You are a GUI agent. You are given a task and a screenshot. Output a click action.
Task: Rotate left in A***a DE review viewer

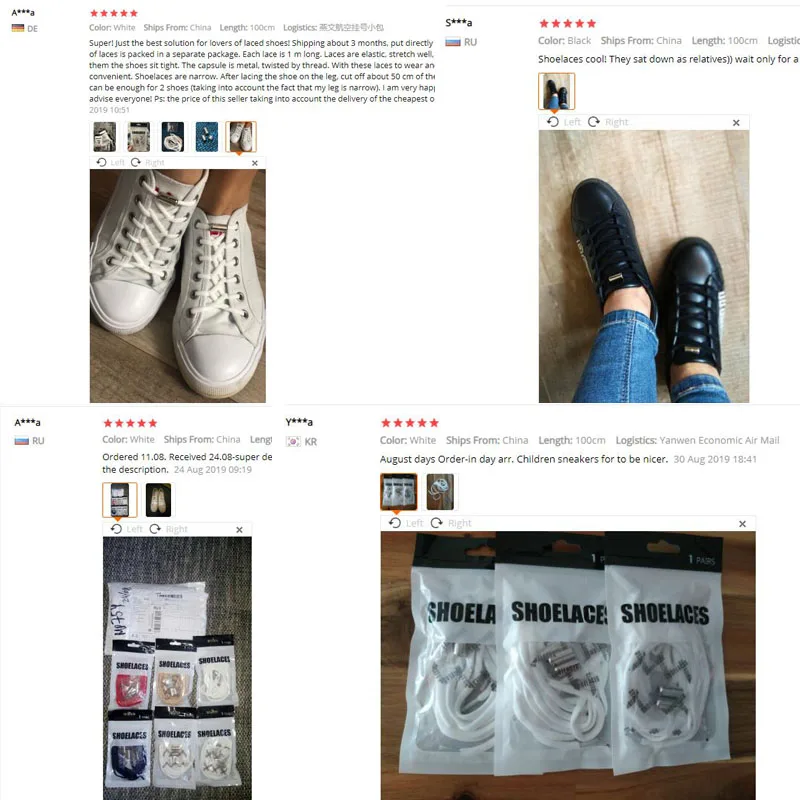(x=110, y=162)
